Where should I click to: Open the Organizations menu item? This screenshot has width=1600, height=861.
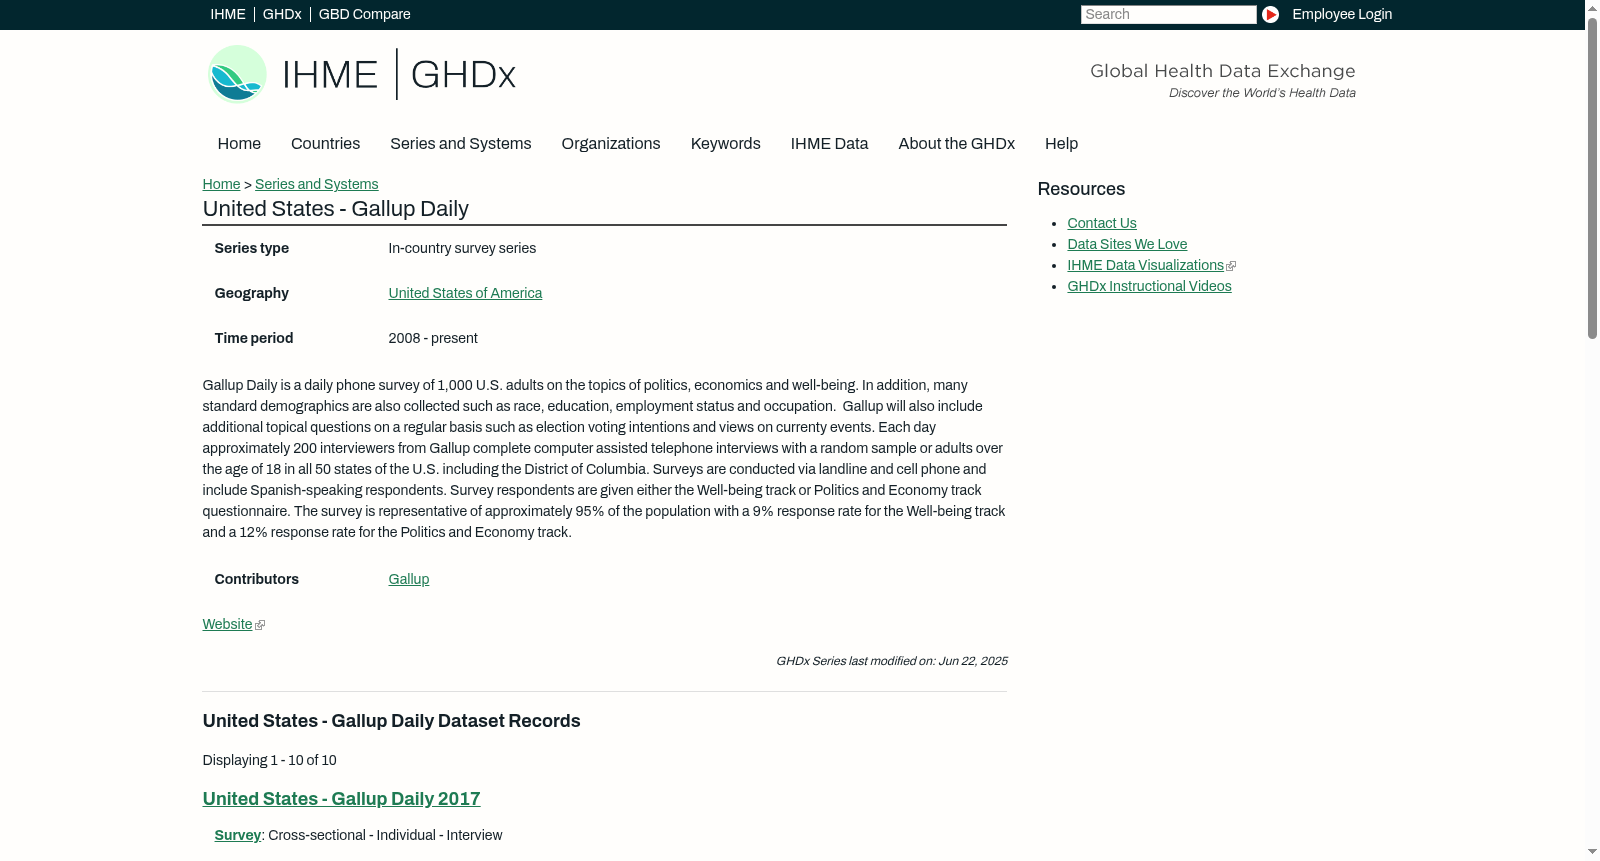click(x=611, y=144)
